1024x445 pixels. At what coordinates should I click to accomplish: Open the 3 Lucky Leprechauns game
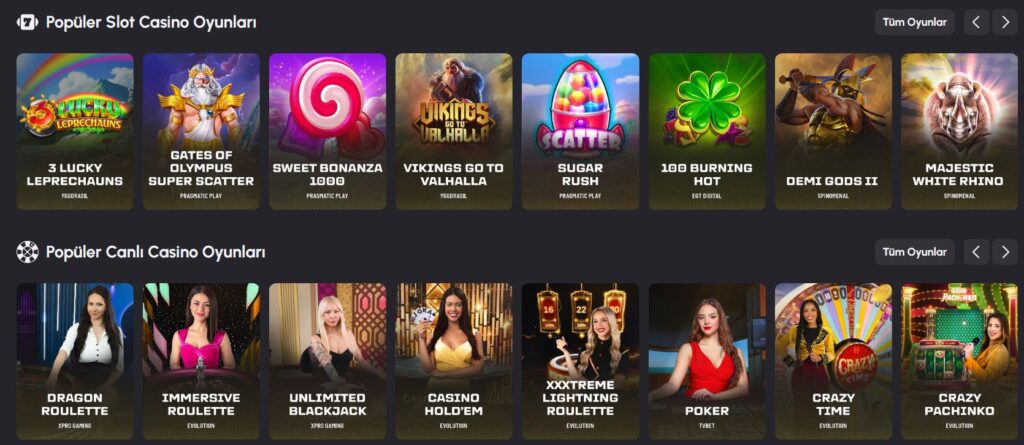[75, 131]
